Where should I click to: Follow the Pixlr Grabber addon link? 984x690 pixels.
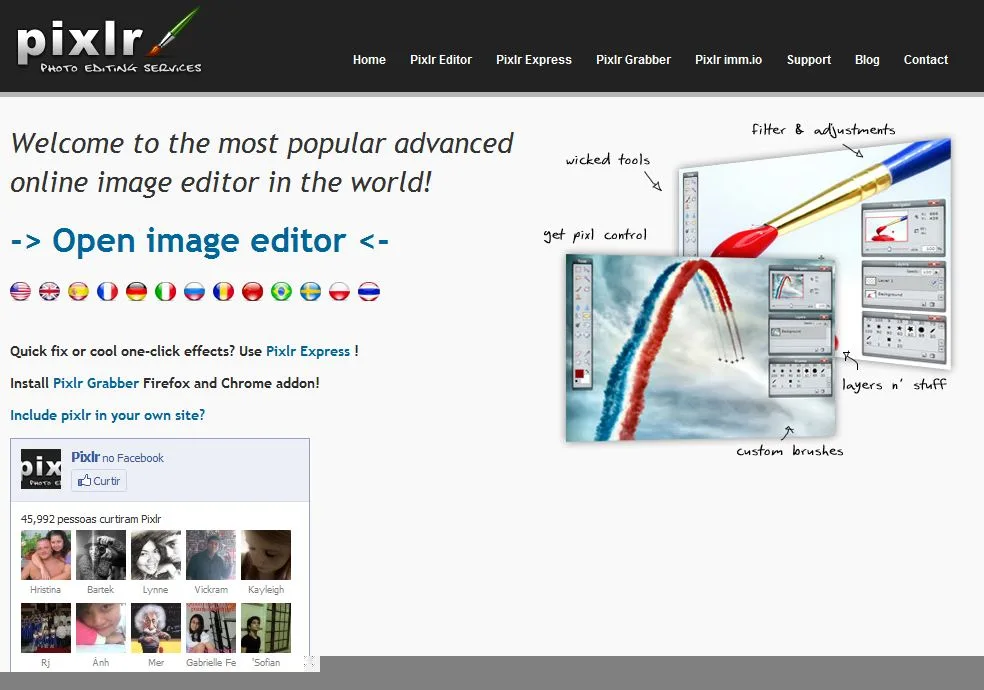click(x=96, y=383)
